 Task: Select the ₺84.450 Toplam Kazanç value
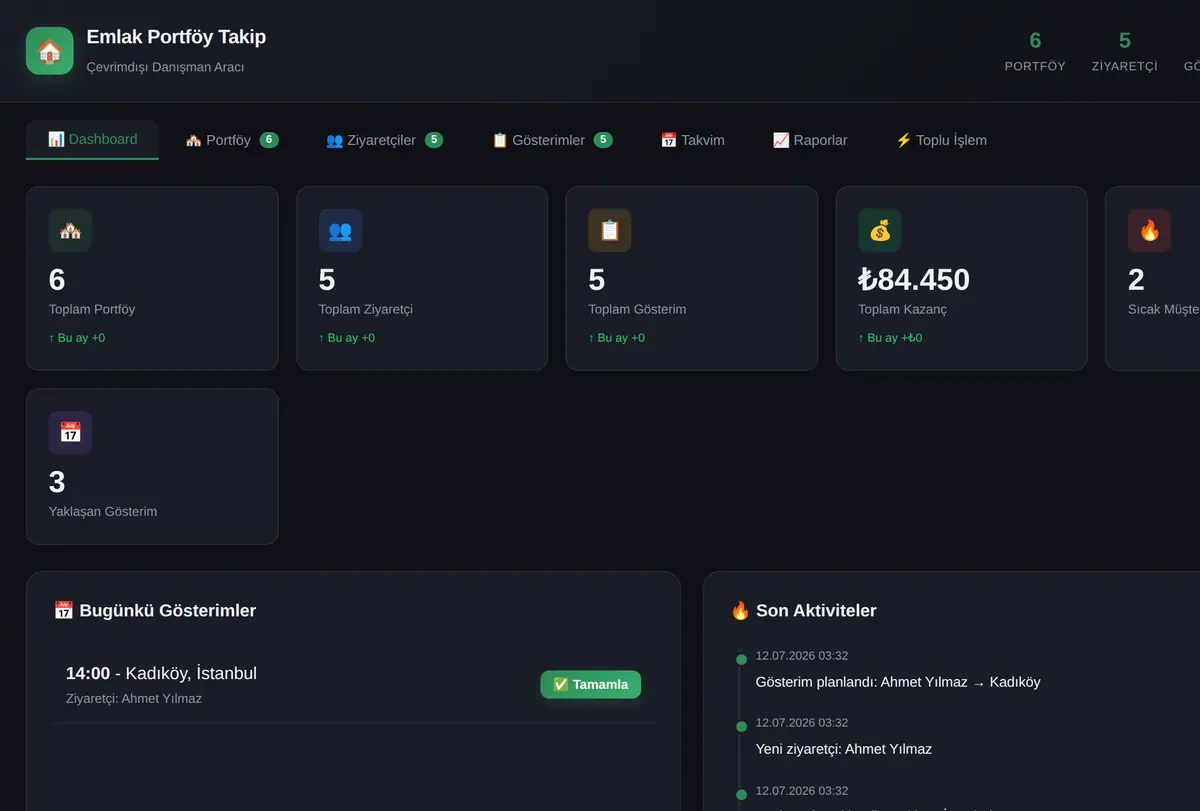click(x=914, y=280)
